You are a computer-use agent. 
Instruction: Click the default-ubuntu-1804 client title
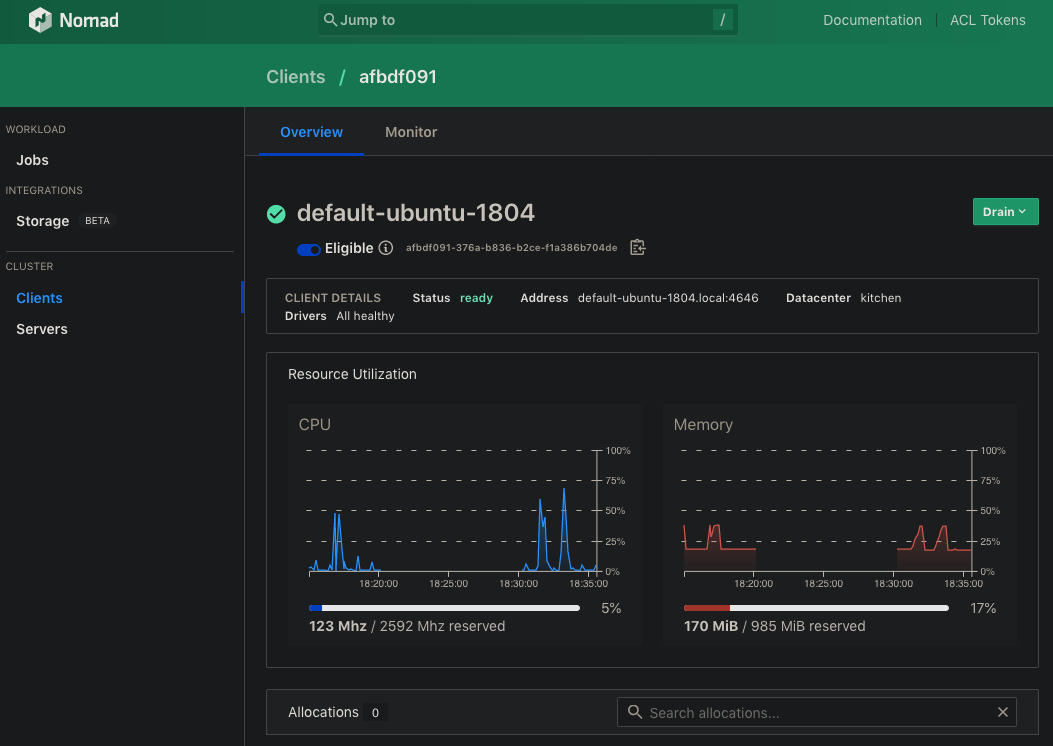click(x=416, y=213)
